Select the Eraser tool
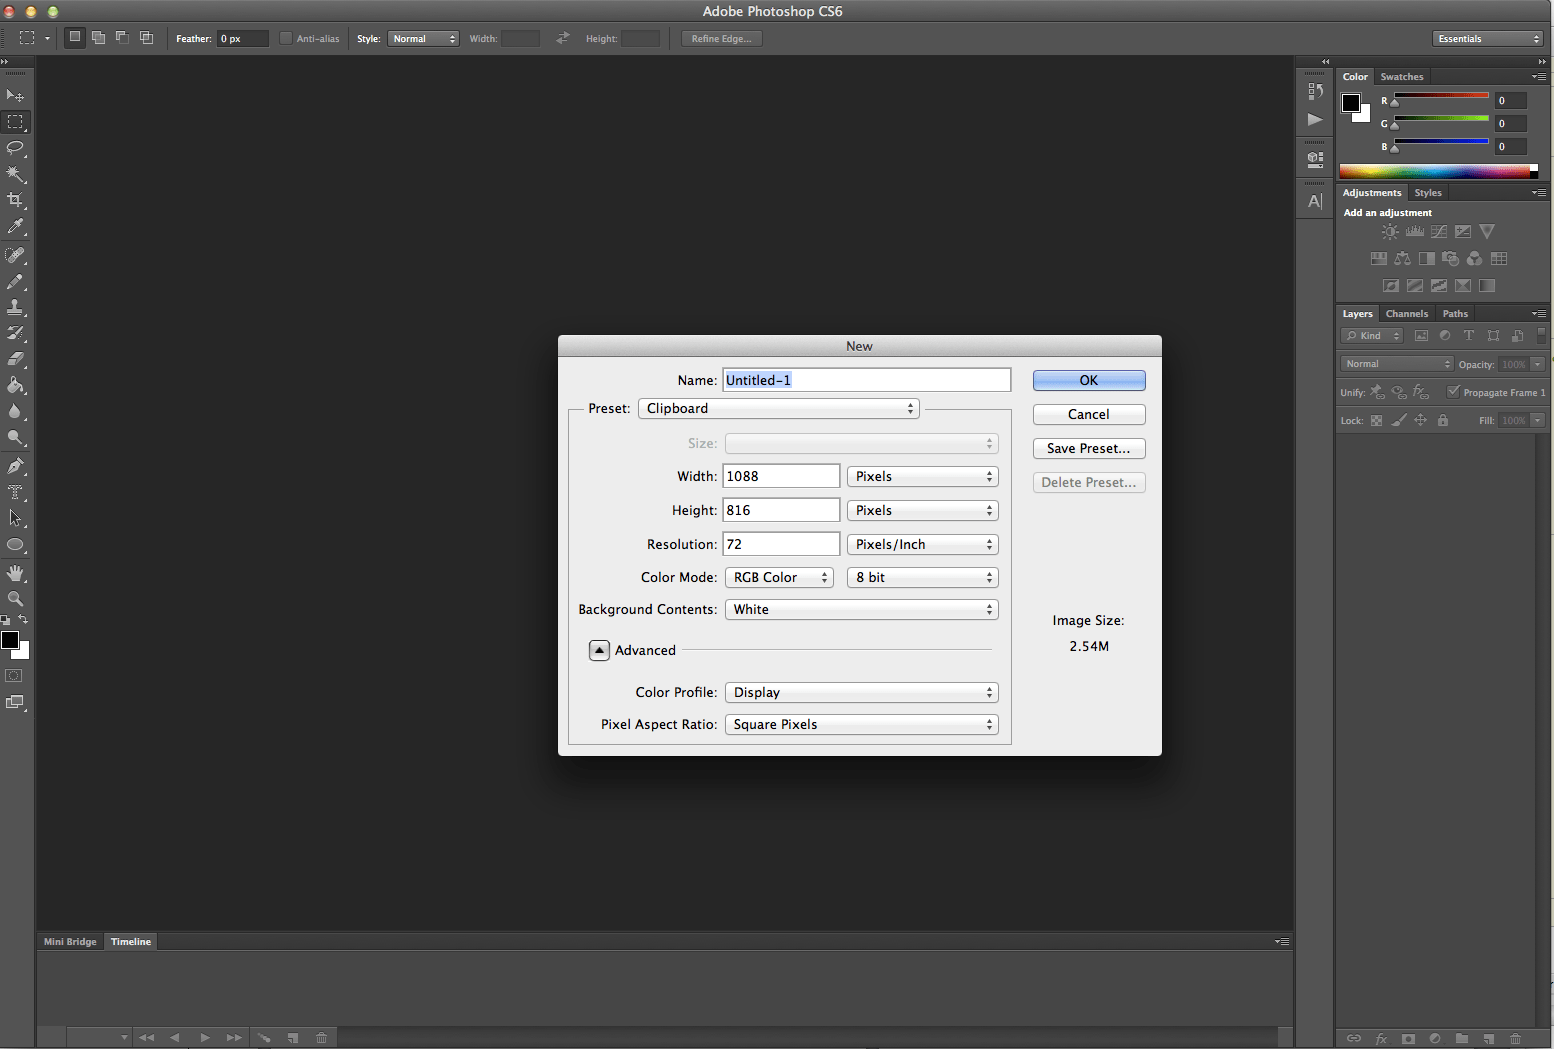 tap(15, 359)
